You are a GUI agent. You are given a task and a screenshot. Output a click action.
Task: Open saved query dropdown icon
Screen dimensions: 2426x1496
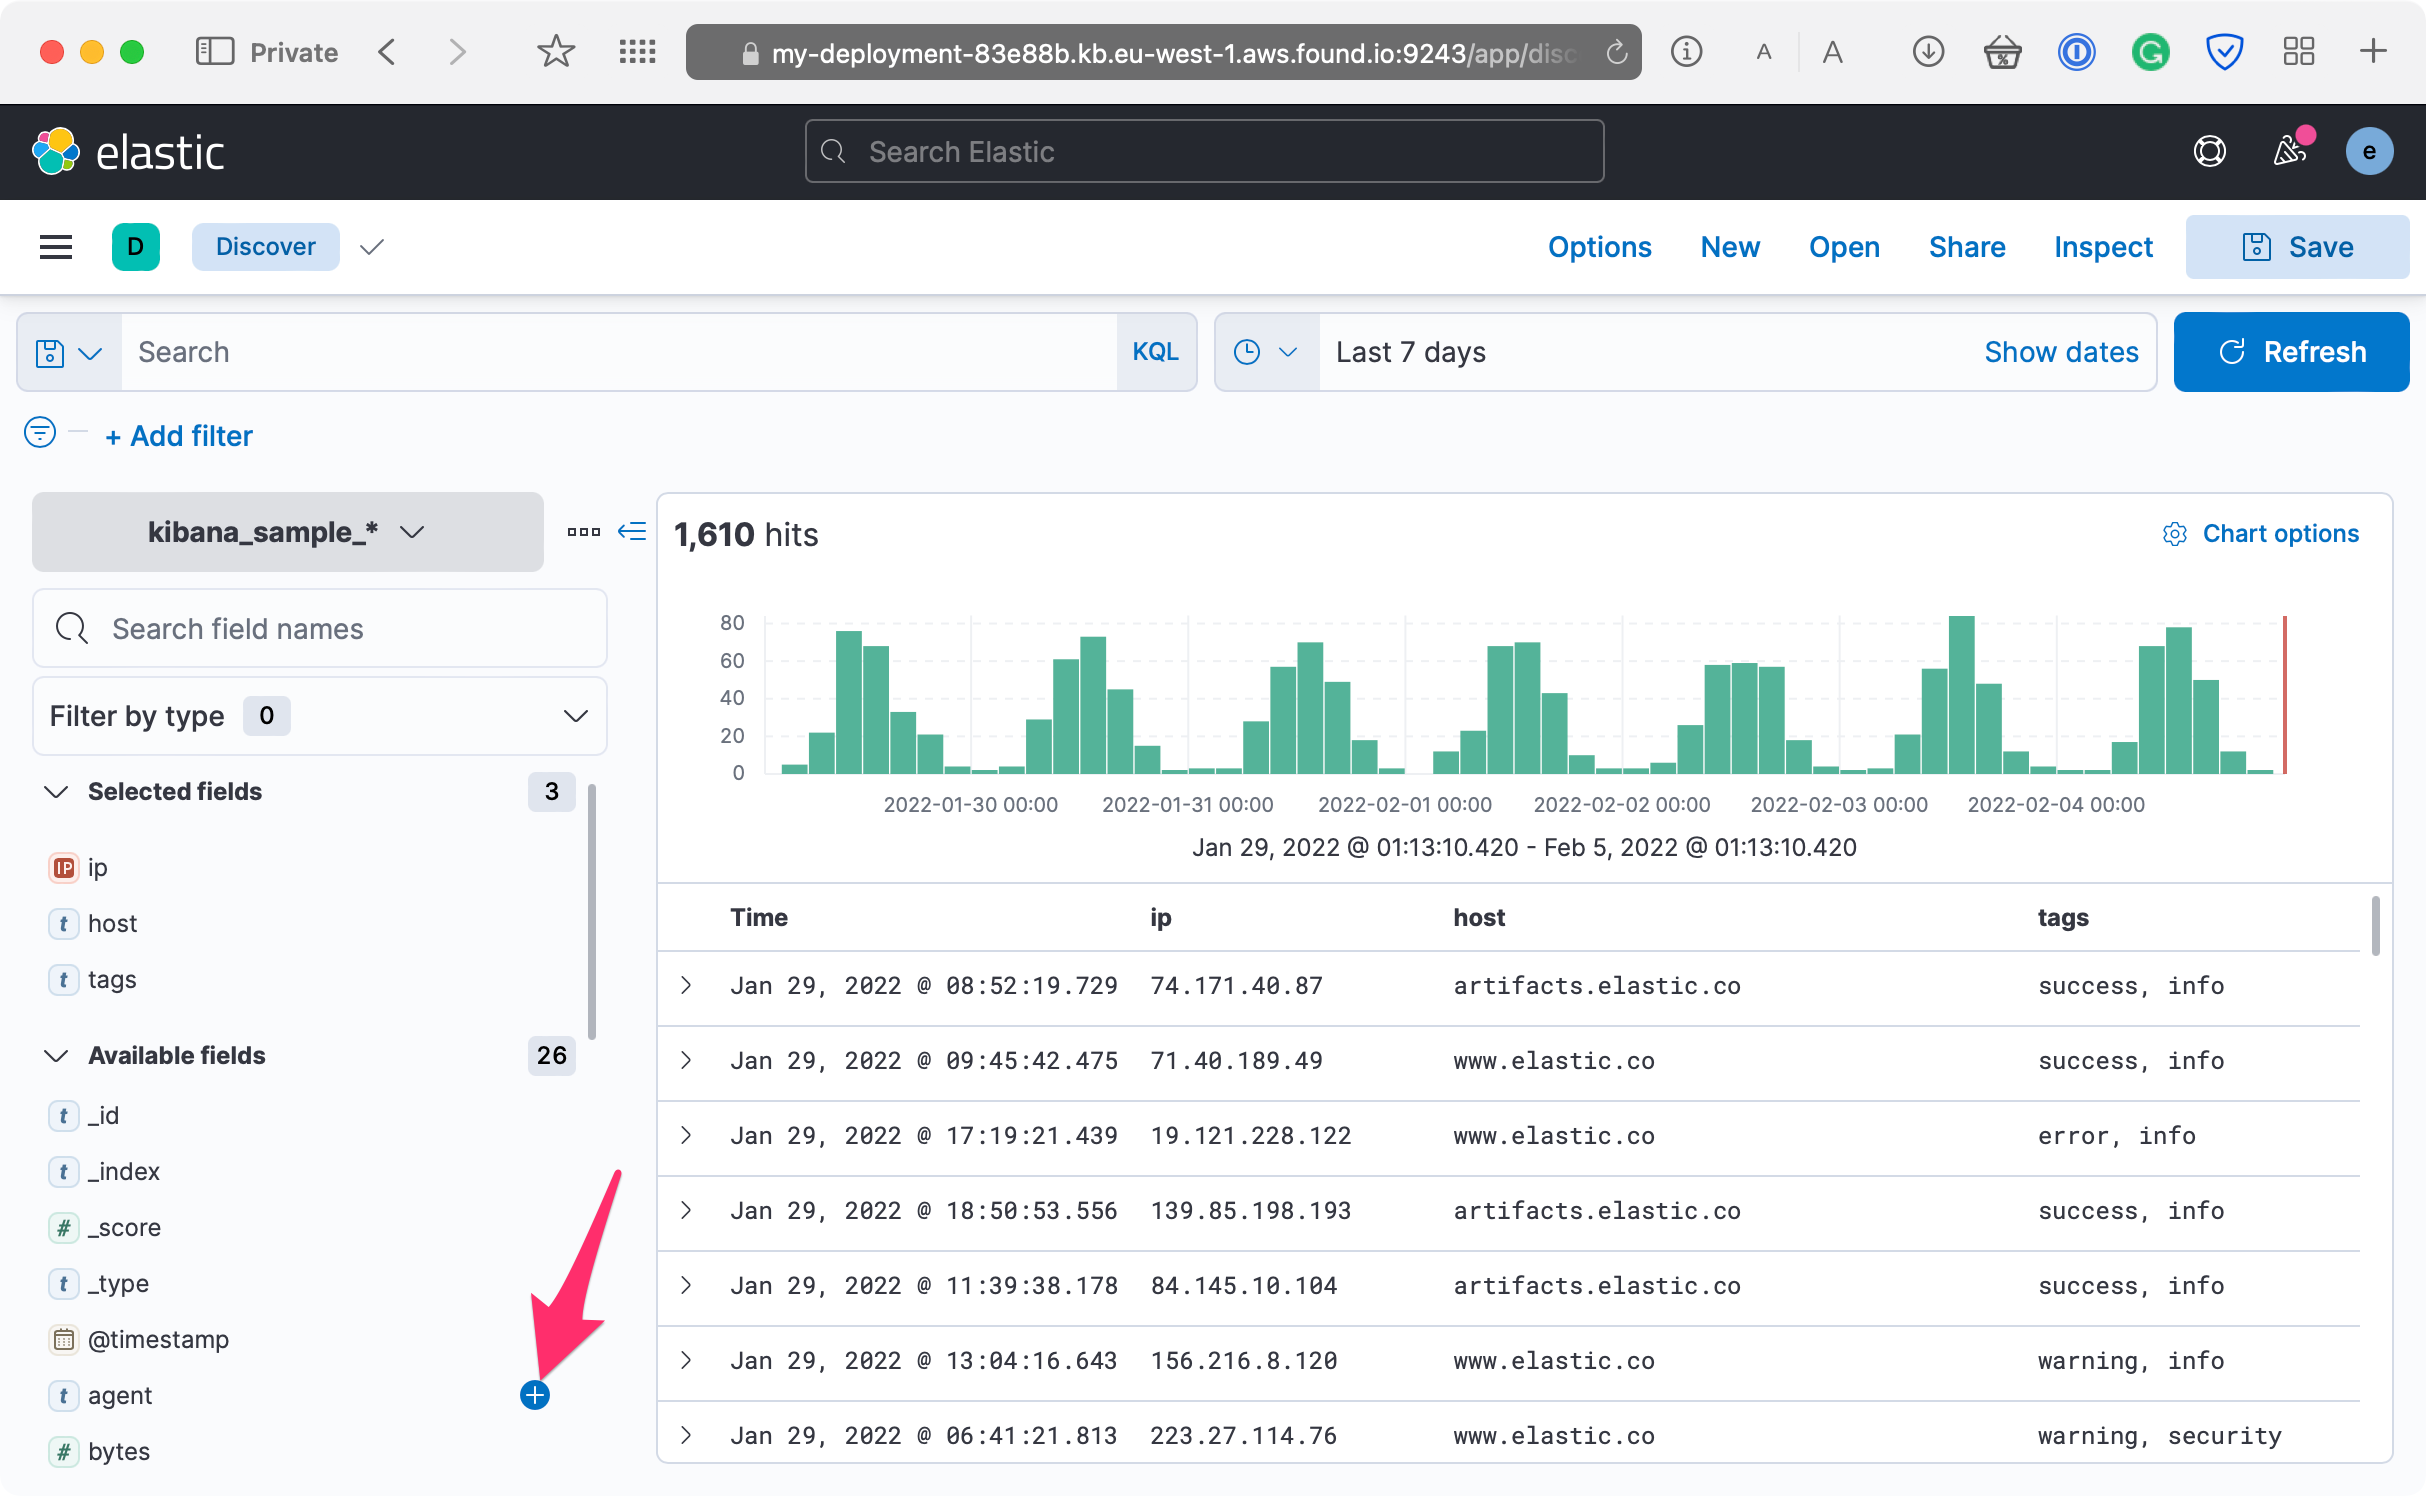point(69,352)
